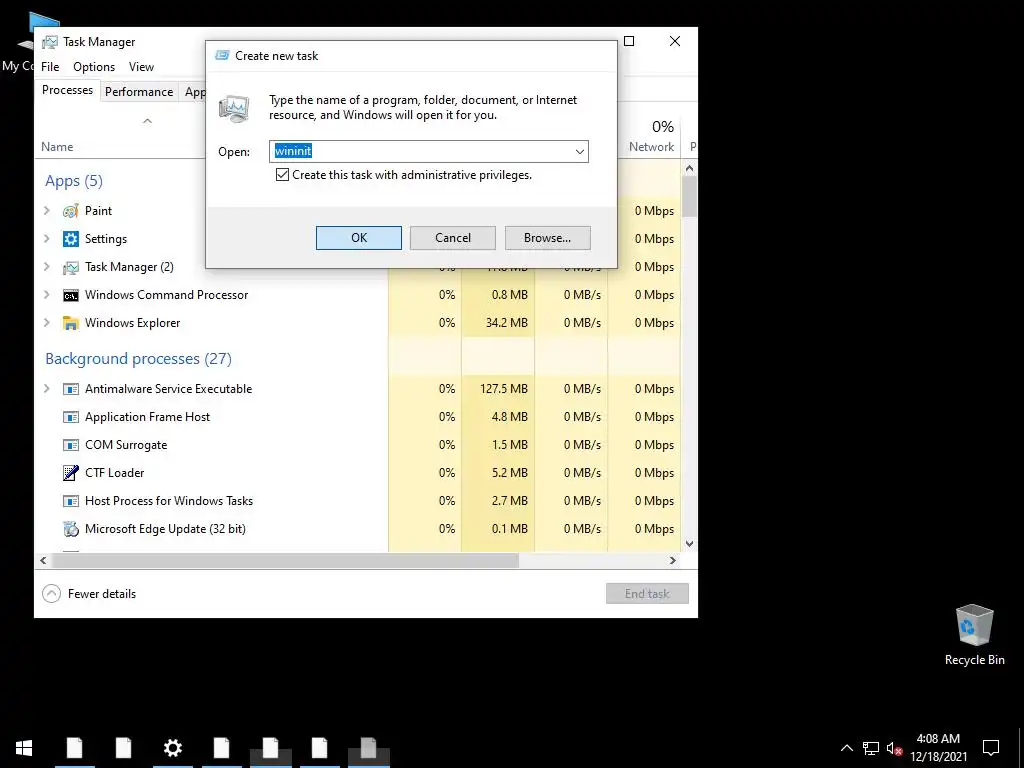This screenshot has height=768, width=1024.
Task: Cancel the Create new task dialog
Action: click(x=453, y=238)
